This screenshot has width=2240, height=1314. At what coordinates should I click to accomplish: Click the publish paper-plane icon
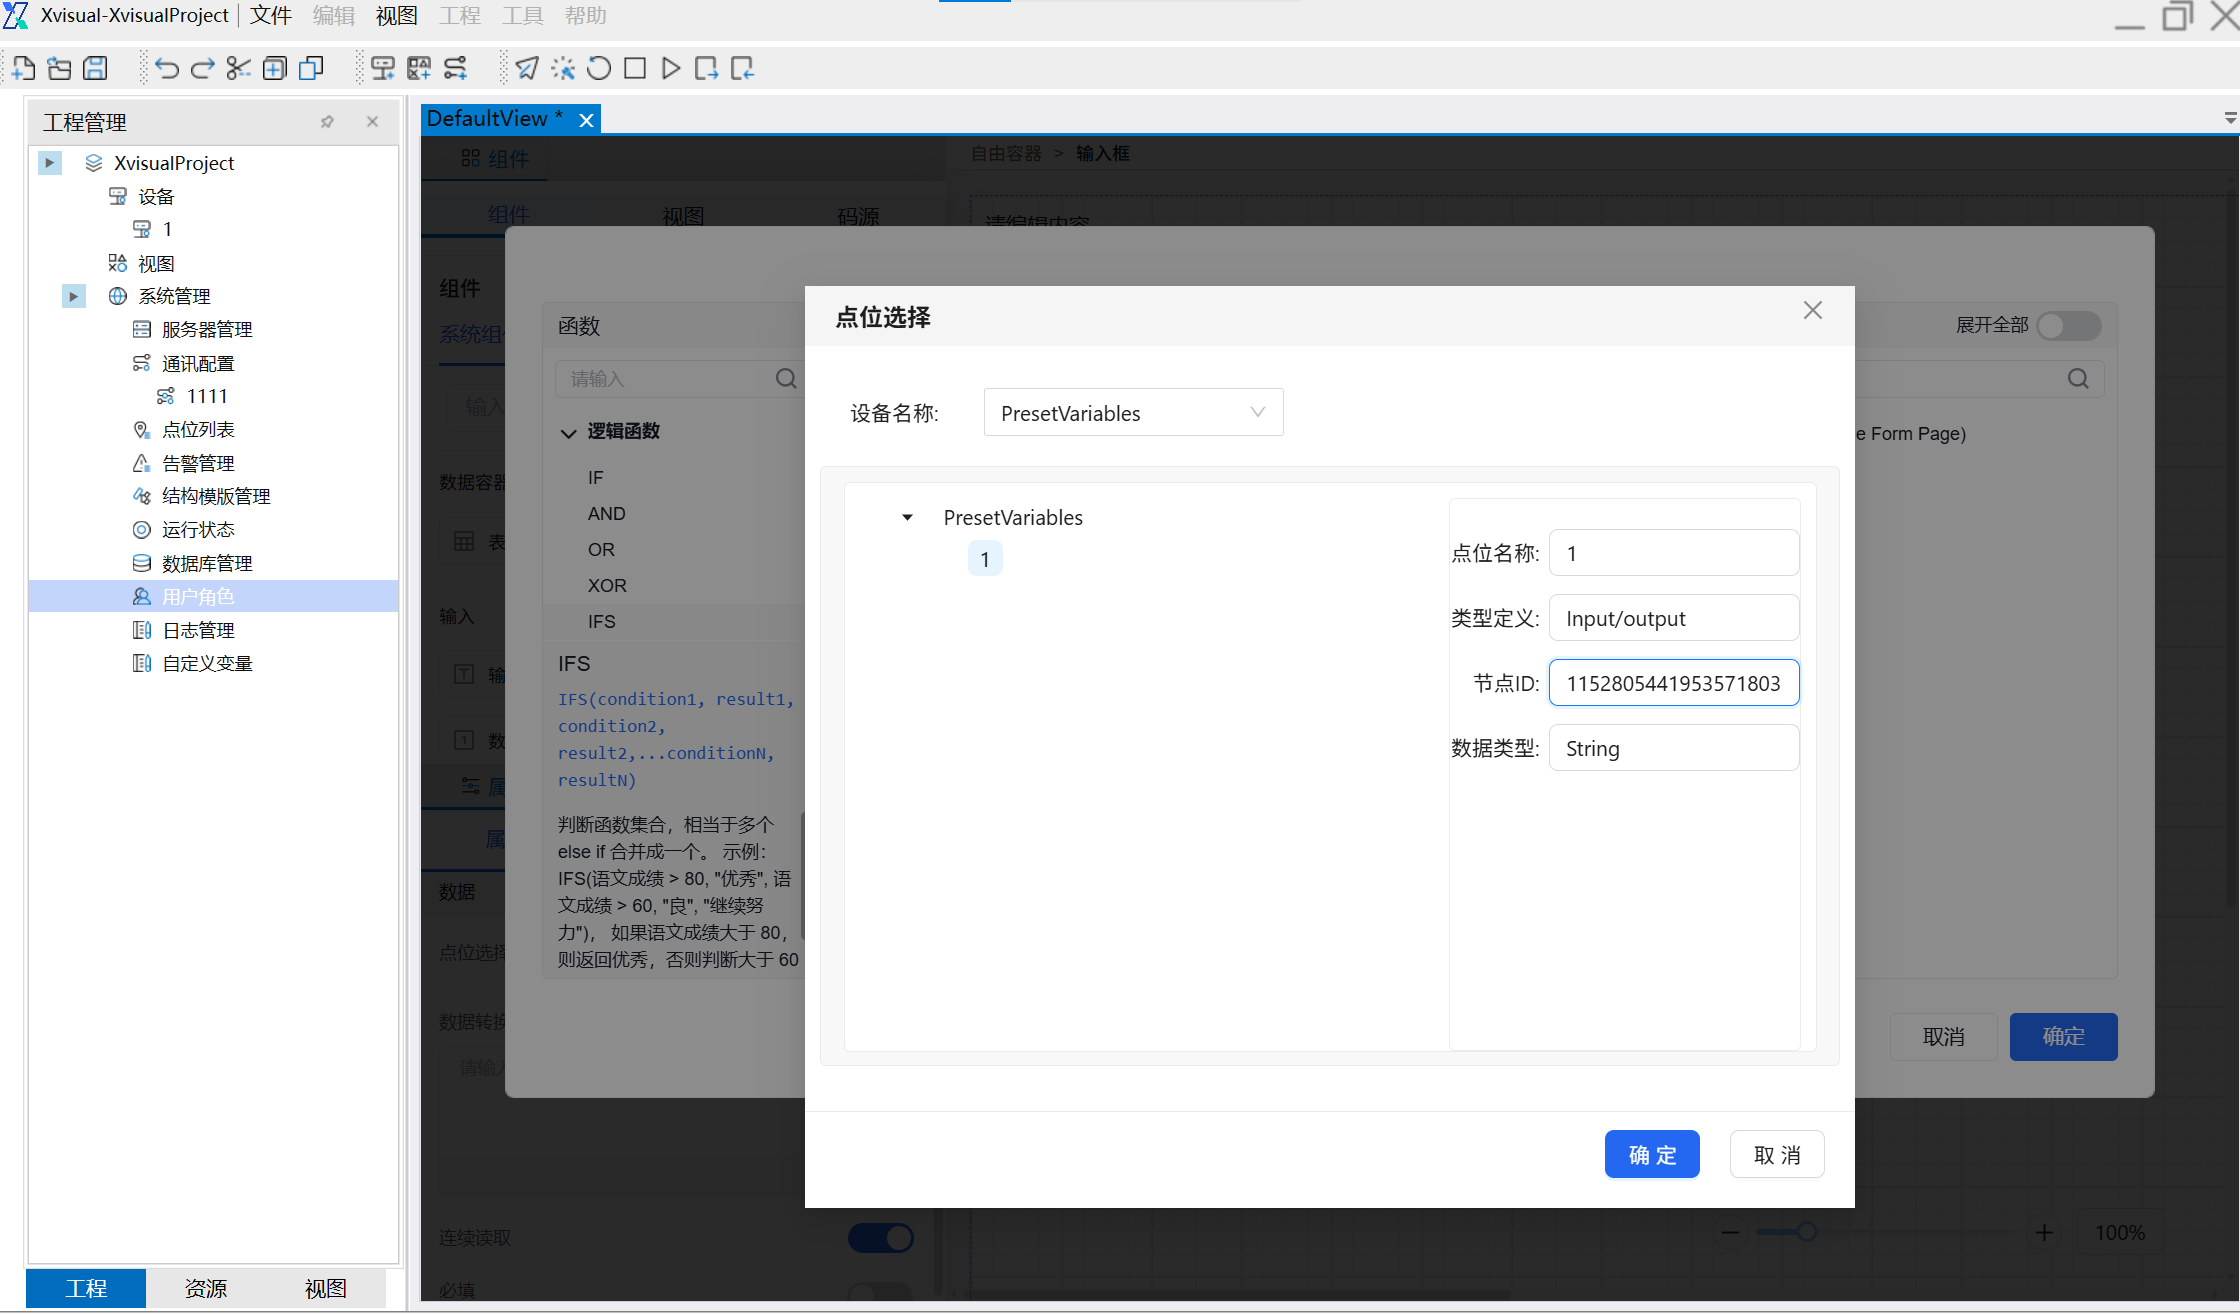[x=527, y=68]
